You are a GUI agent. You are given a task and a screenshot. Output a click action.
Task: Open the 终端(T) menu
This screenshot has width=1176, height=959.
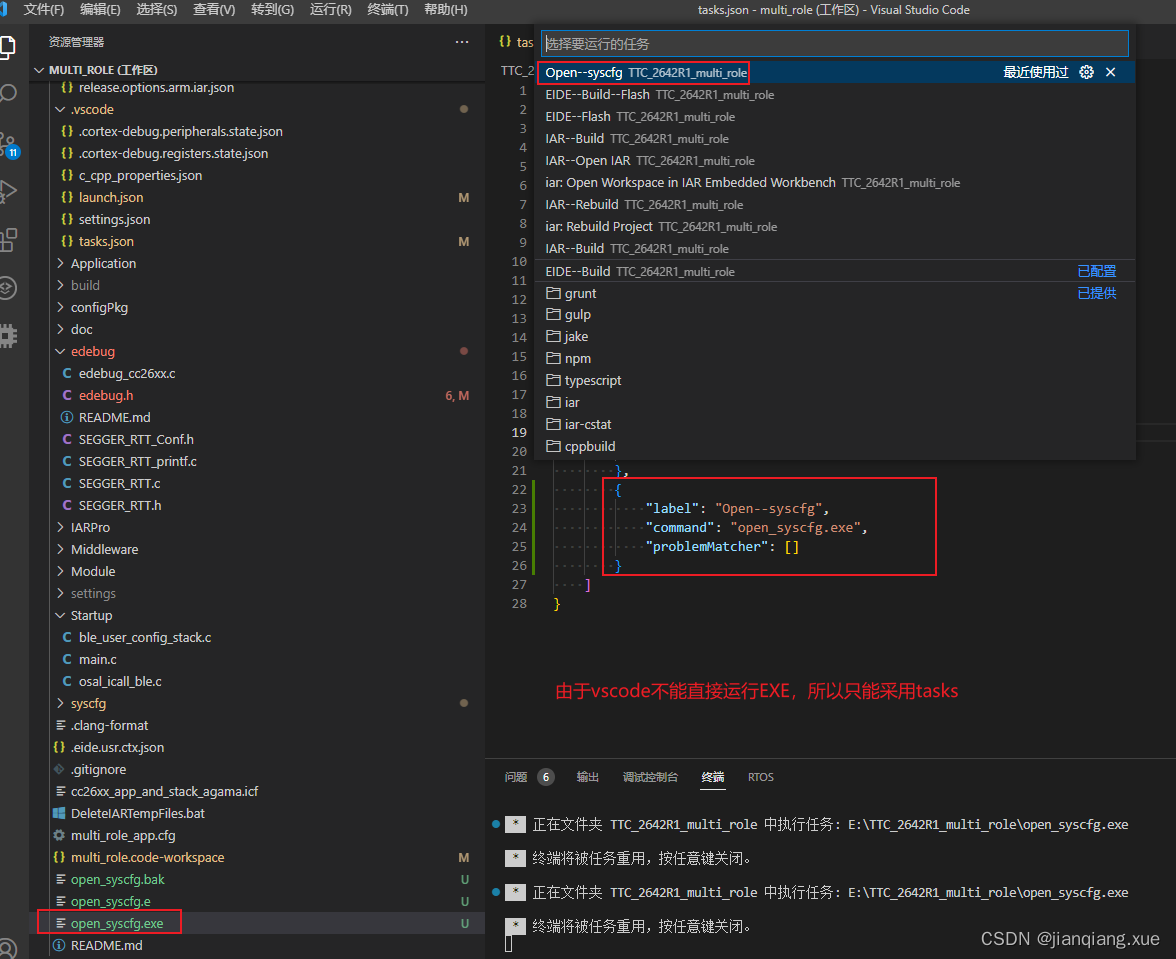(x=388, y=10)
